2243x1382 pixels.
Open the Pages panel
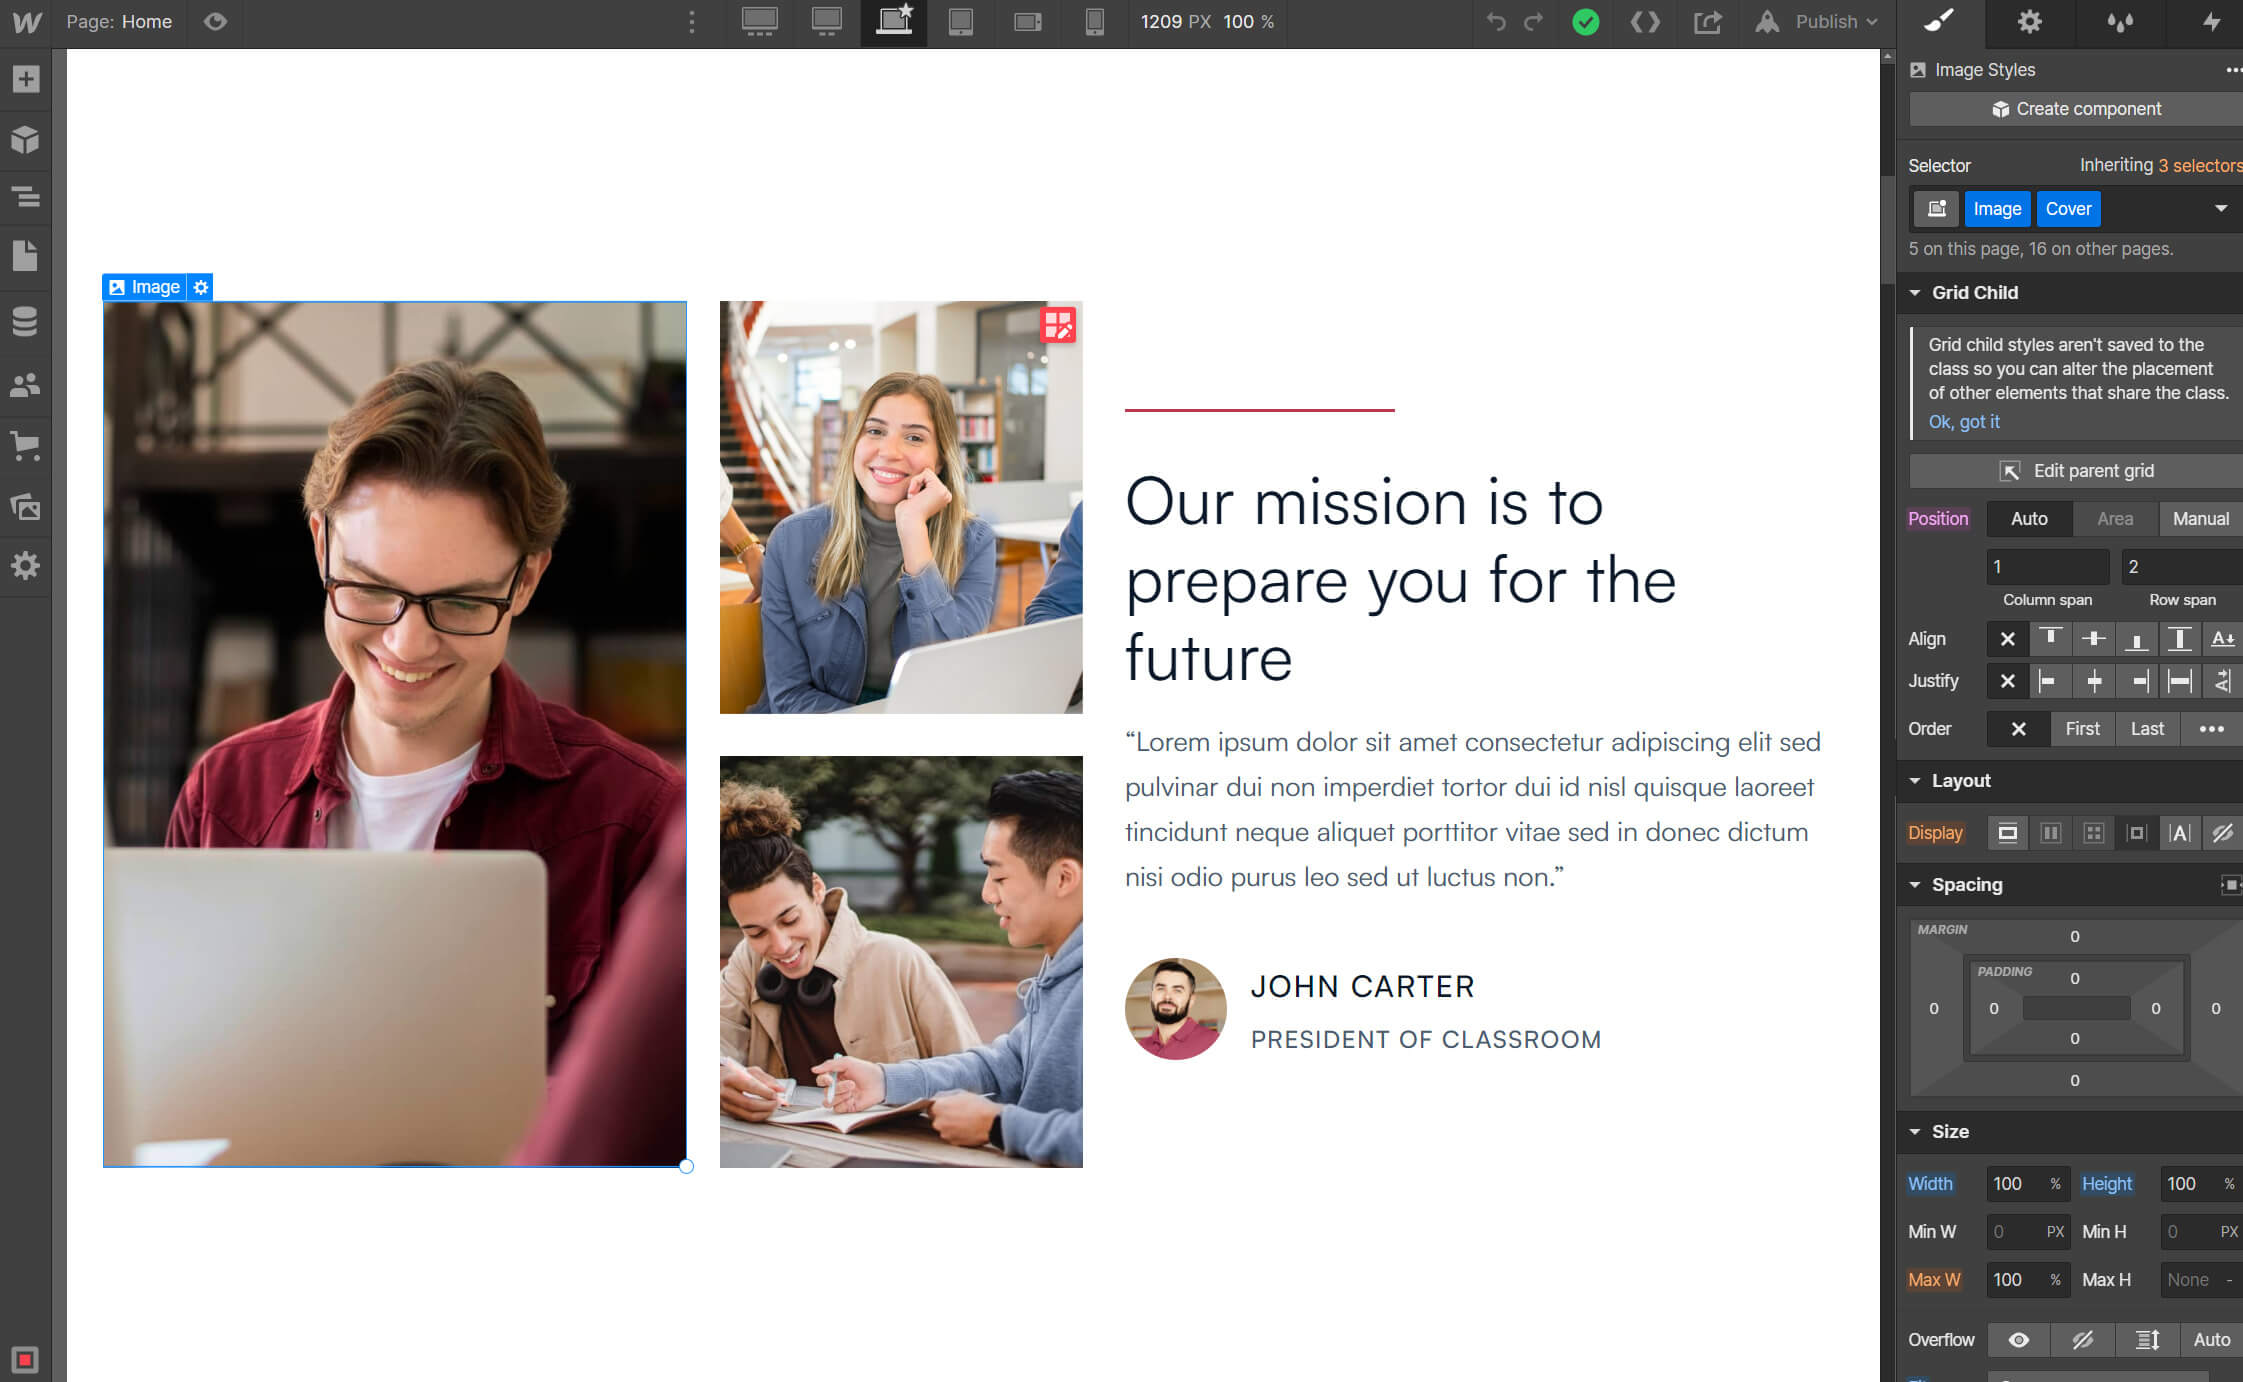point(25,257)
